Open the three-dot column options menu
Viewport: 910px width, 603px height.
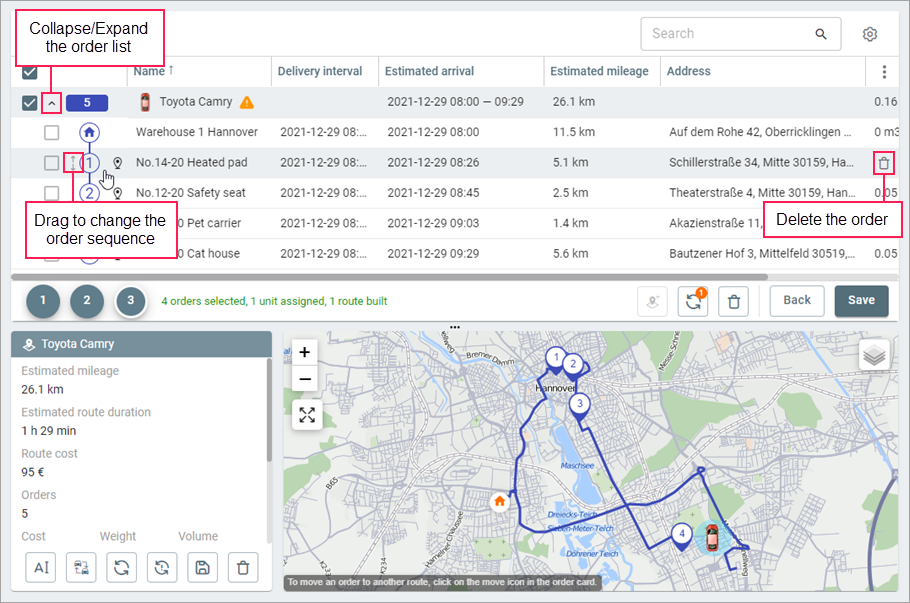883,72
